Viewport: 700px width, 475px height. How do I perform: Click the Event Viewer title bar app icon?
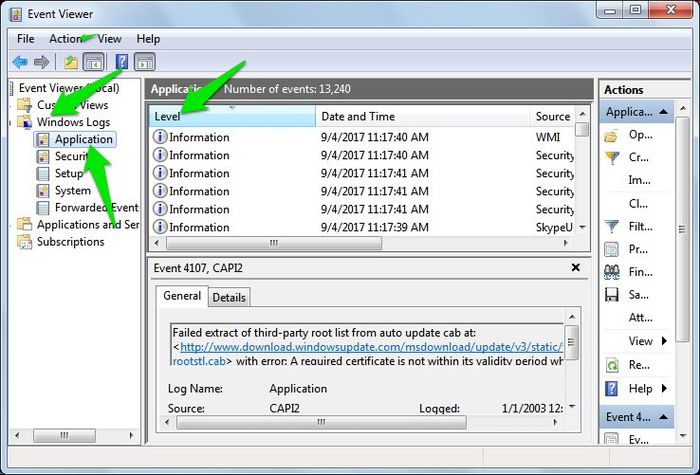click(15, 14)
